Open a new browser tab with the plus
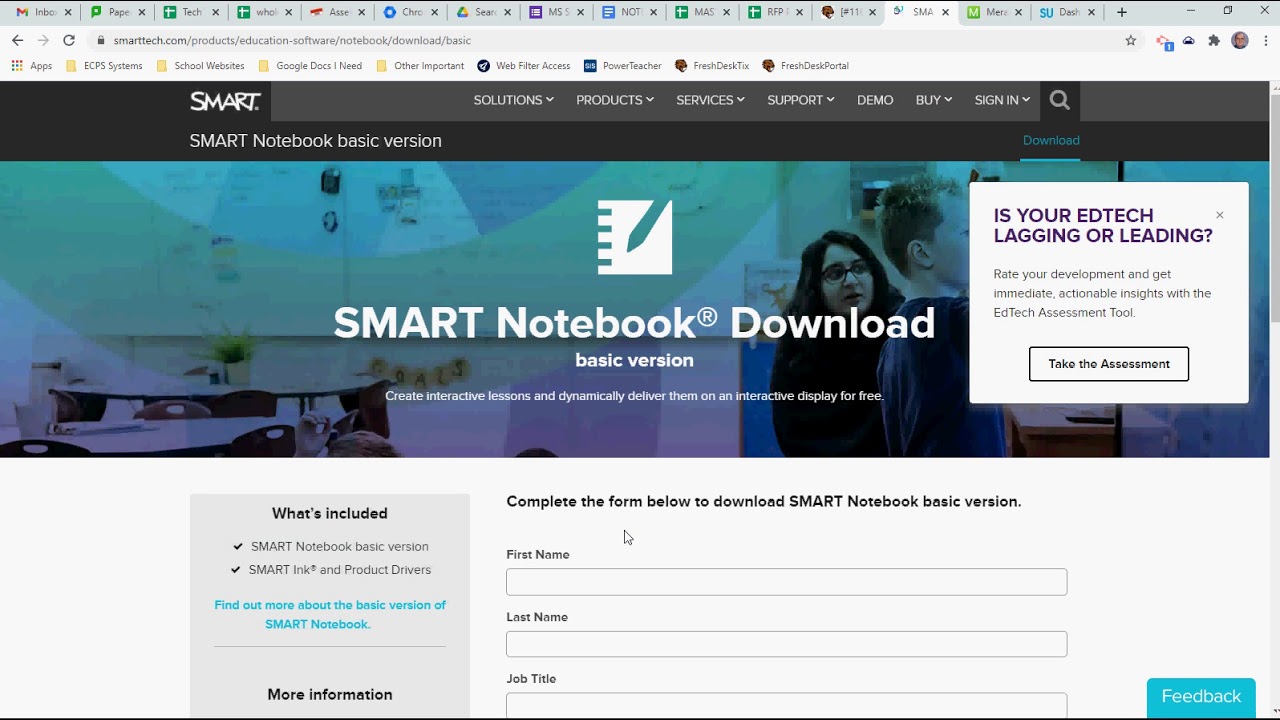 1122,12
